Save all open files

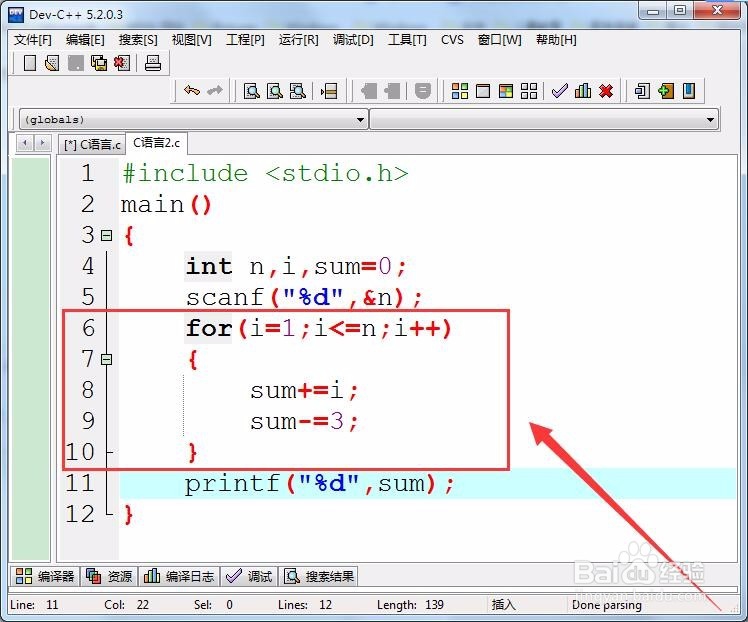point(99,63)
